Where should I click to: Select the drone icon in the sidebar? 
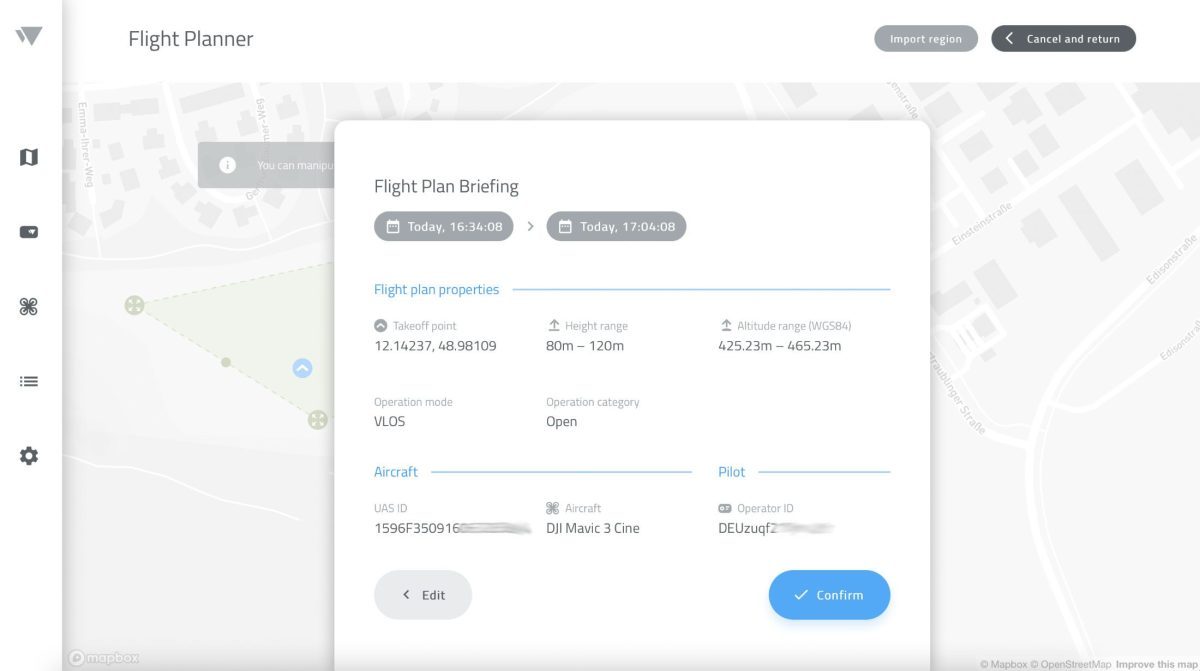[28, 306]
